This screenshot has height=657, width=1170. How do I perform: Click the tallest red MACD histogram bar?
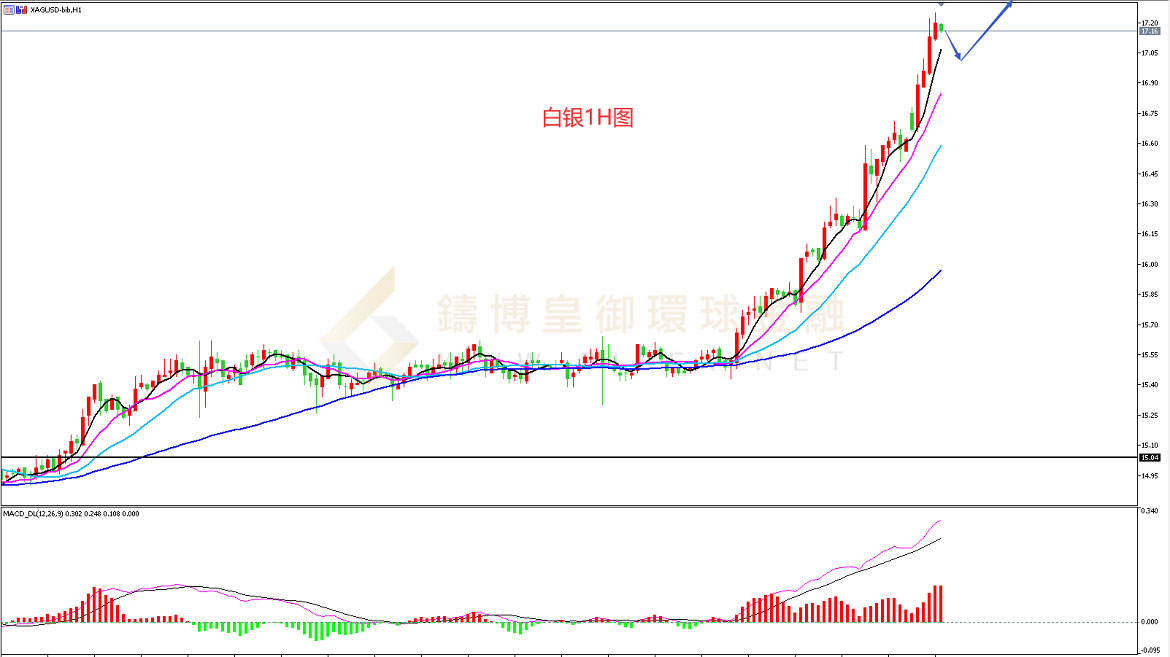click(x=941, y=603)
